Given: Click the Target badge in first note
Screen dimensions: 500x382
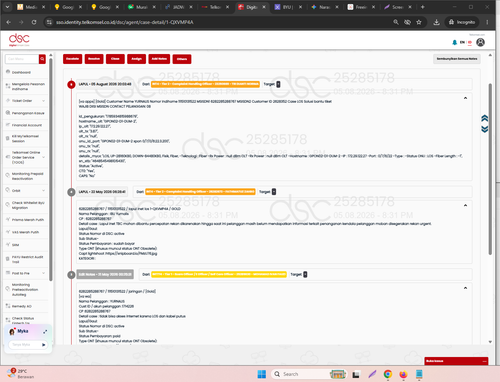Looking at the screenshot, I should tap(278, 84).
